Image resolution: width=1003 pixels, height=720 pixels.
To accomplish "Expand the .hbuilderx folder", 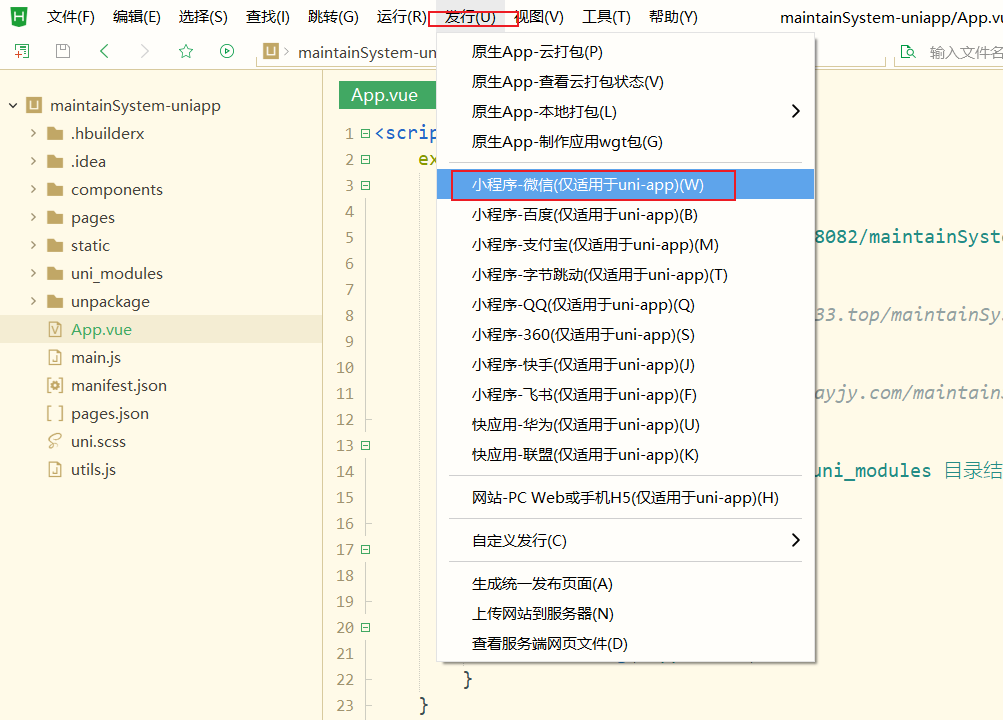I will pyautogui.click(x=33, y=133).
